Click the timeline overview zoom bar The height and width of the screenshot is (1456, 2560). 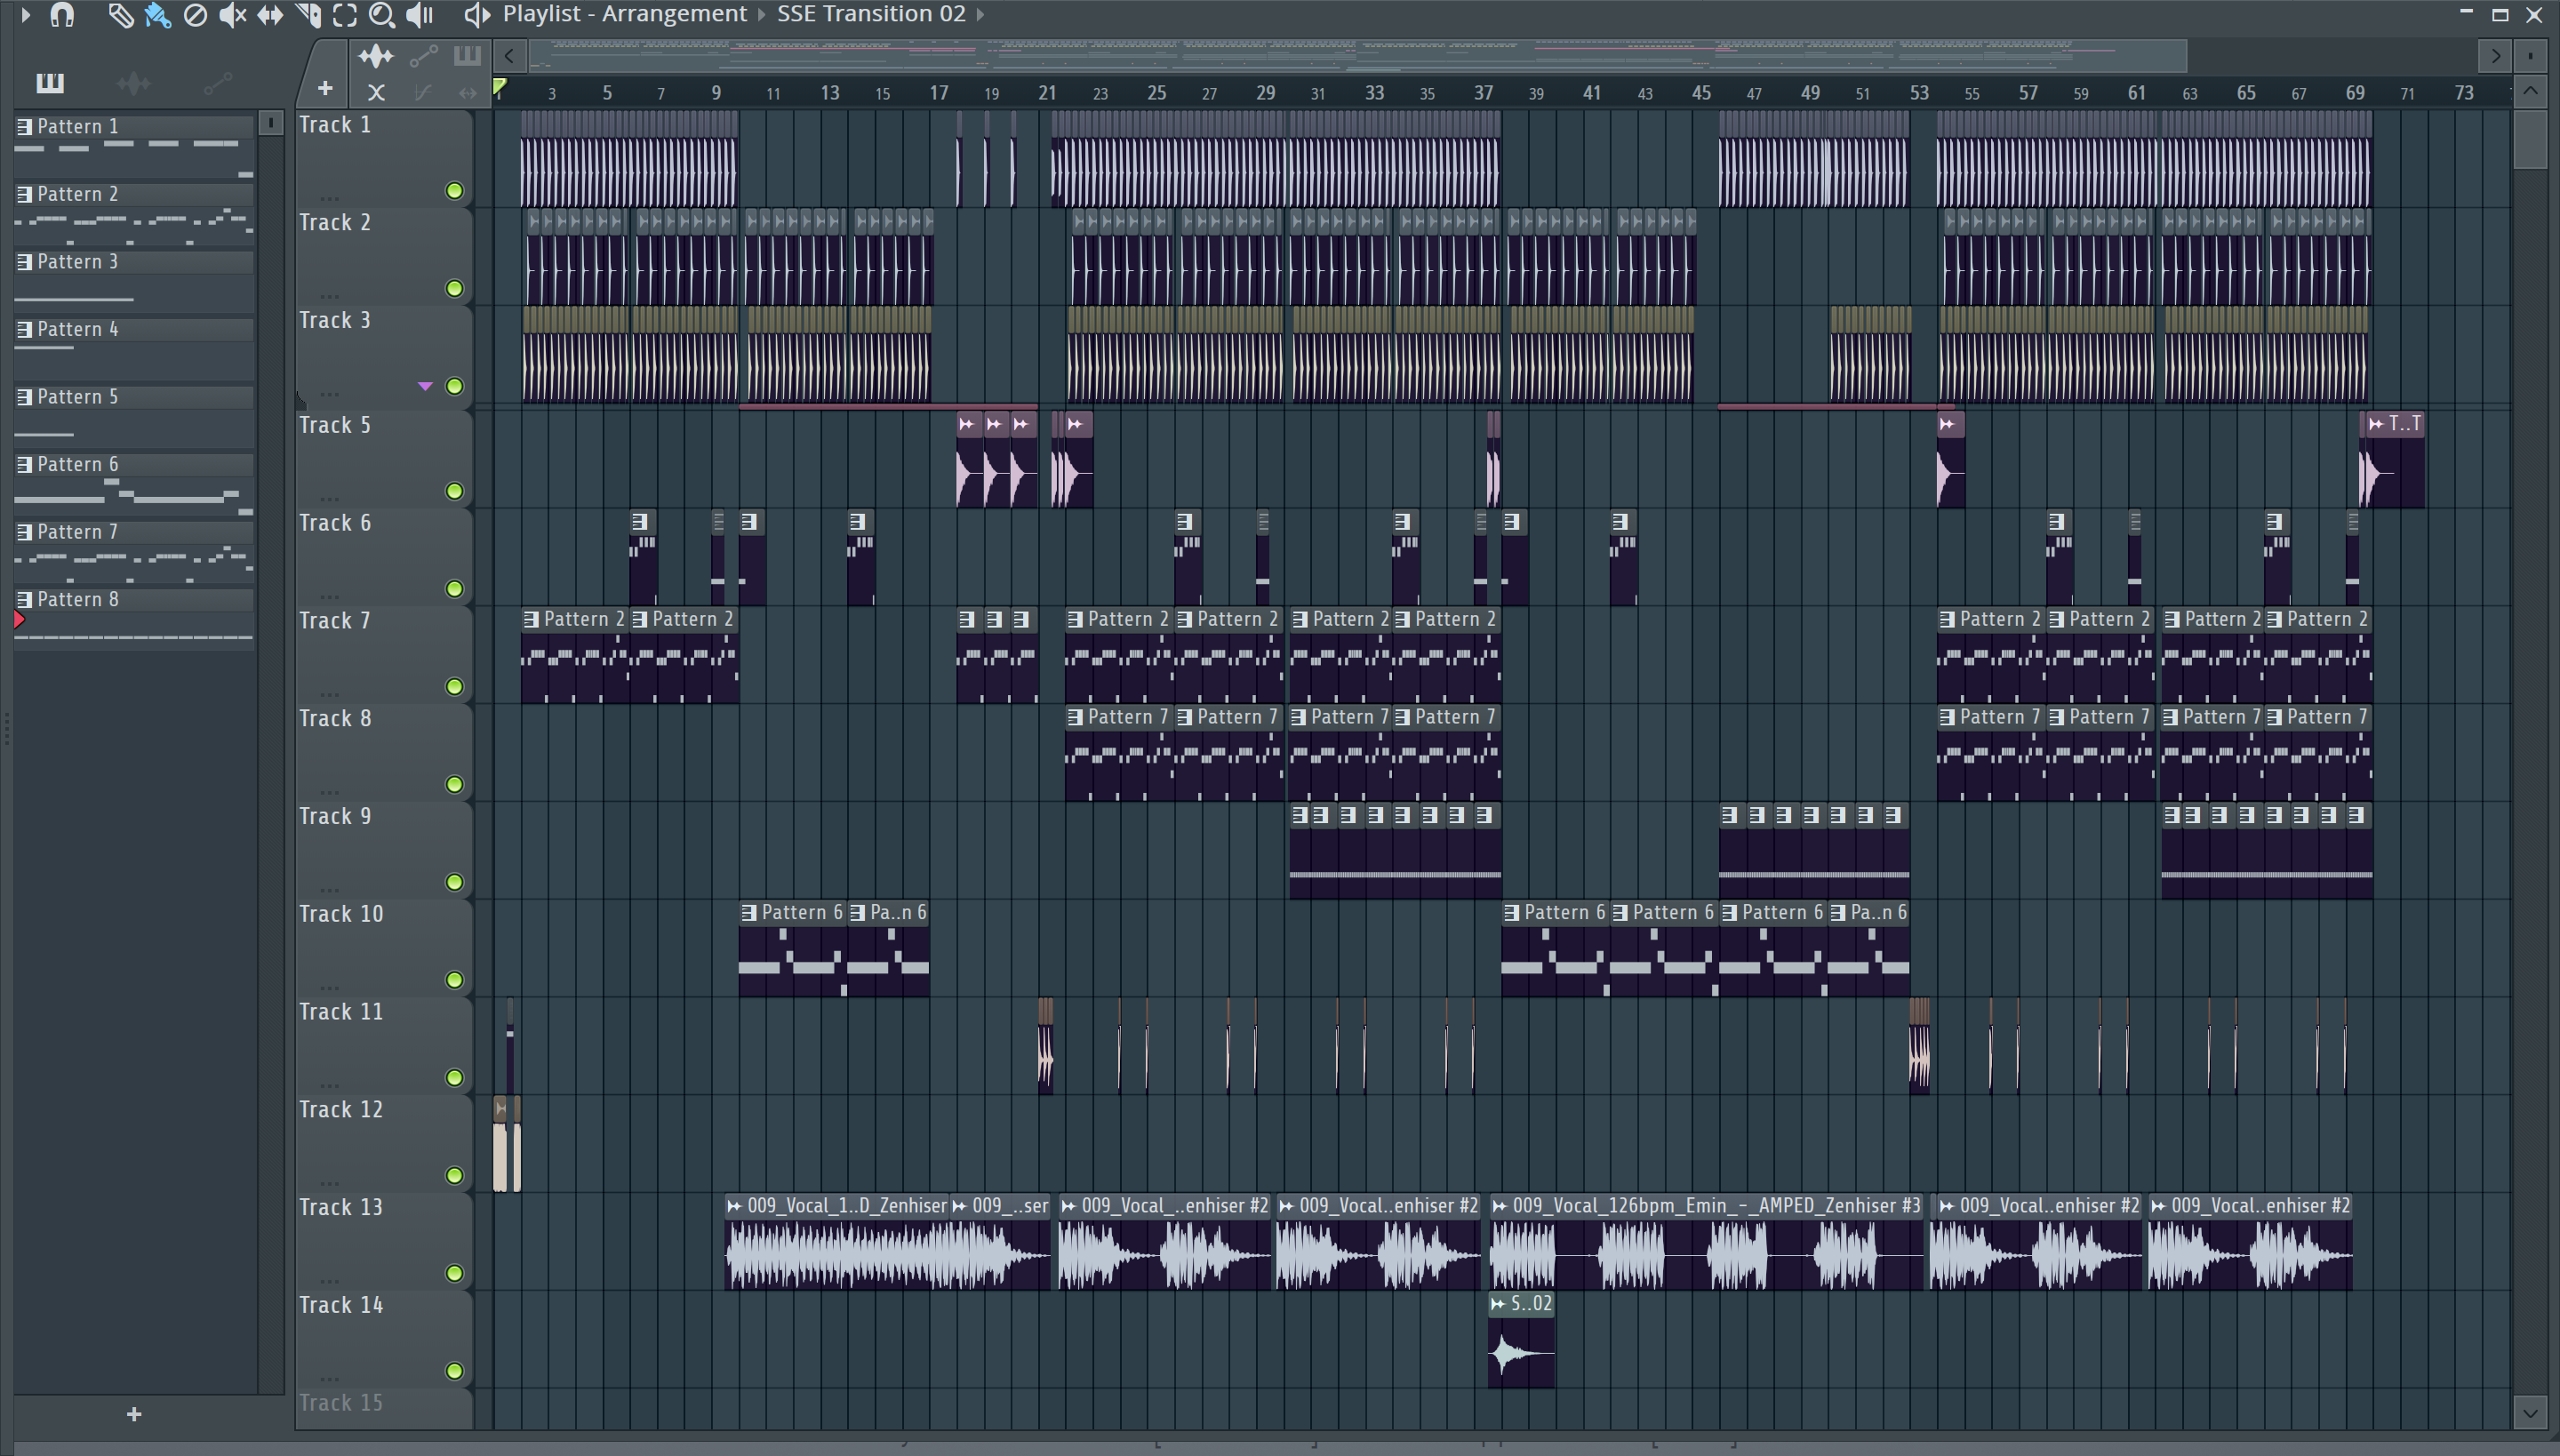pyautogui.click(x=1358, y=56)
